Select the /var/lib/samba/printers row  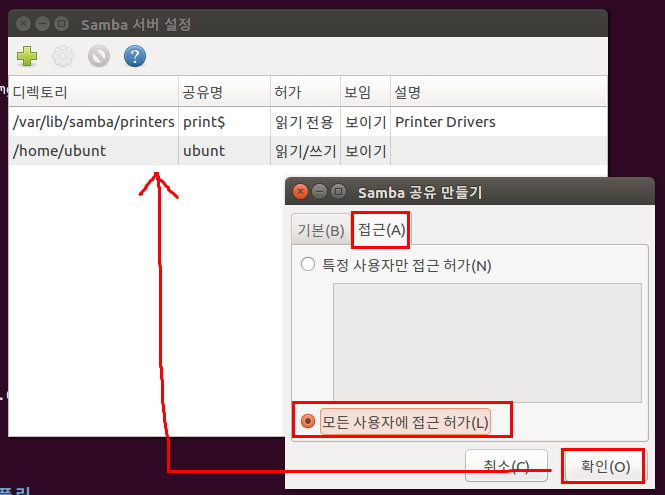(x=308, y=122)
